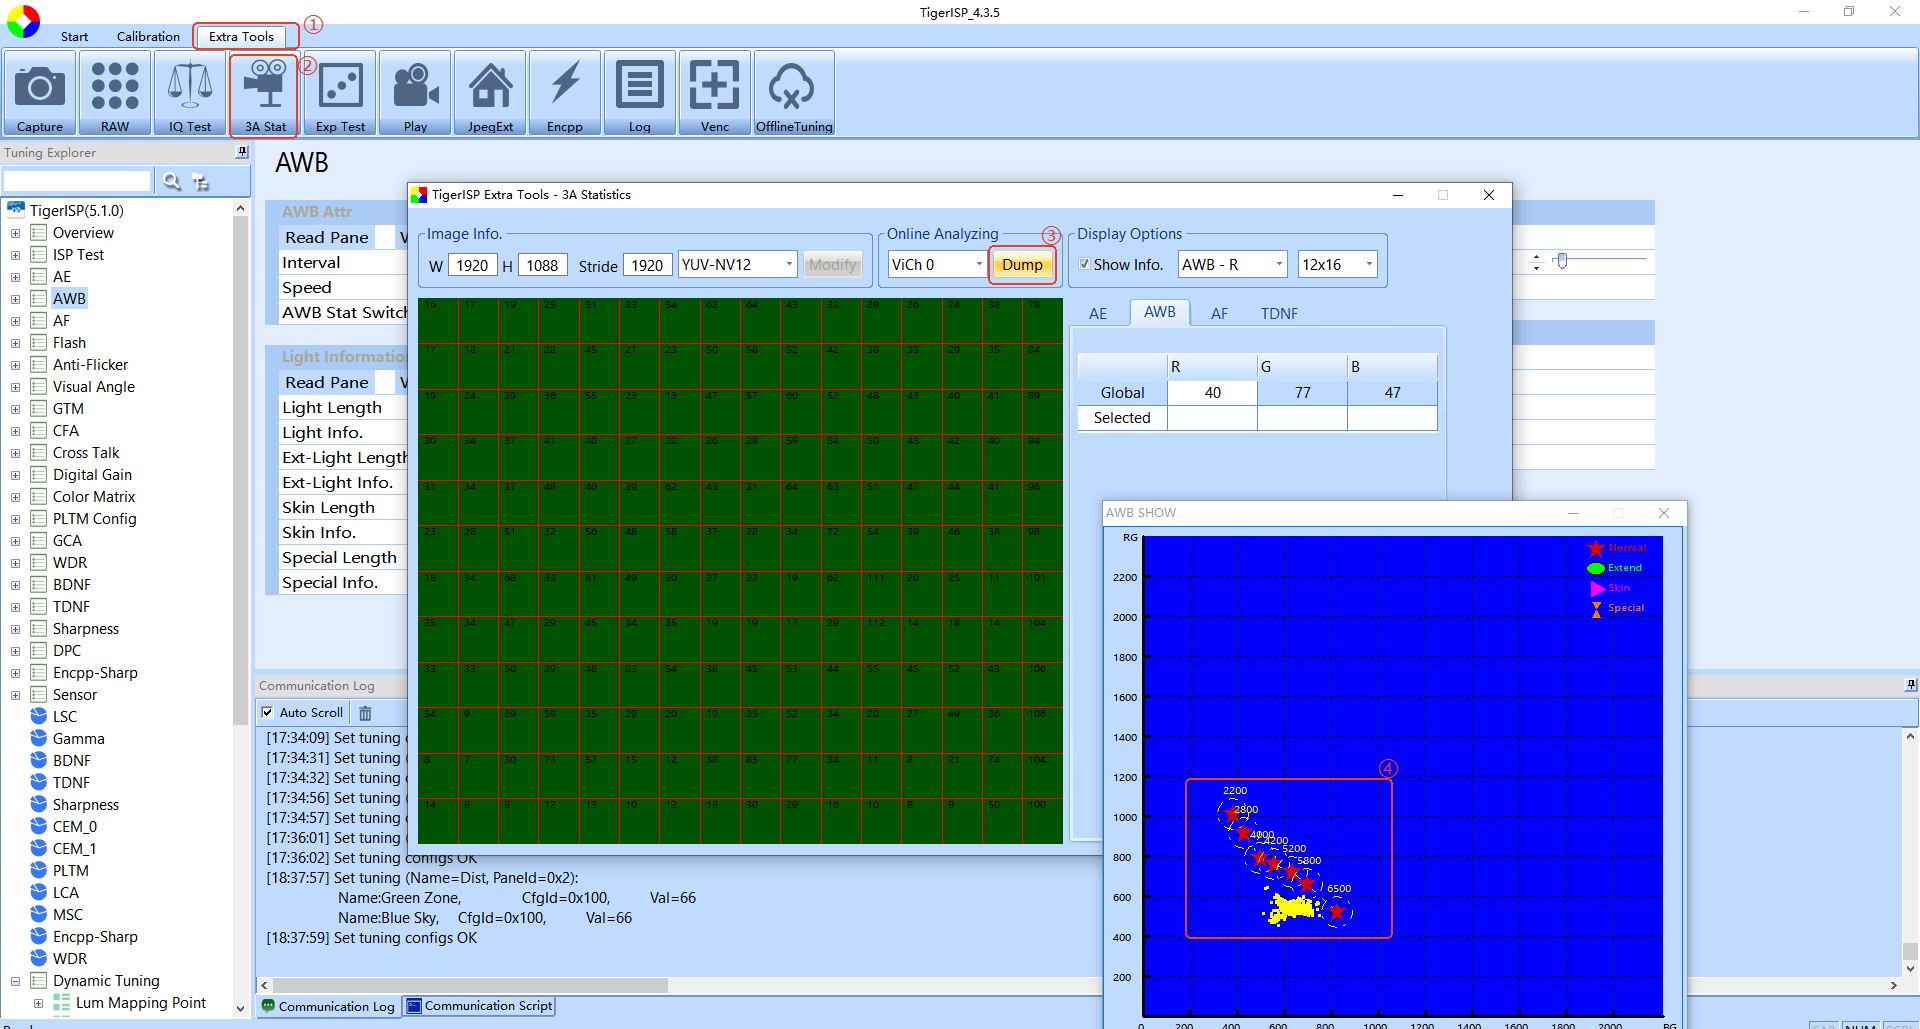Open the Communication Script tab
This screenshot has width=1920, height=1029.
pos(479,1006)
